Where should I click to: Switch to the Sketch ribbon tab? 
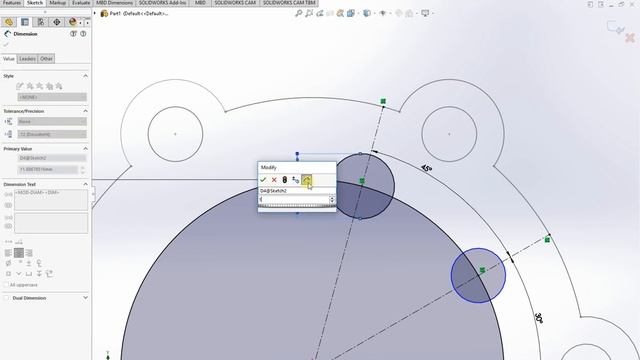point(35,3)
